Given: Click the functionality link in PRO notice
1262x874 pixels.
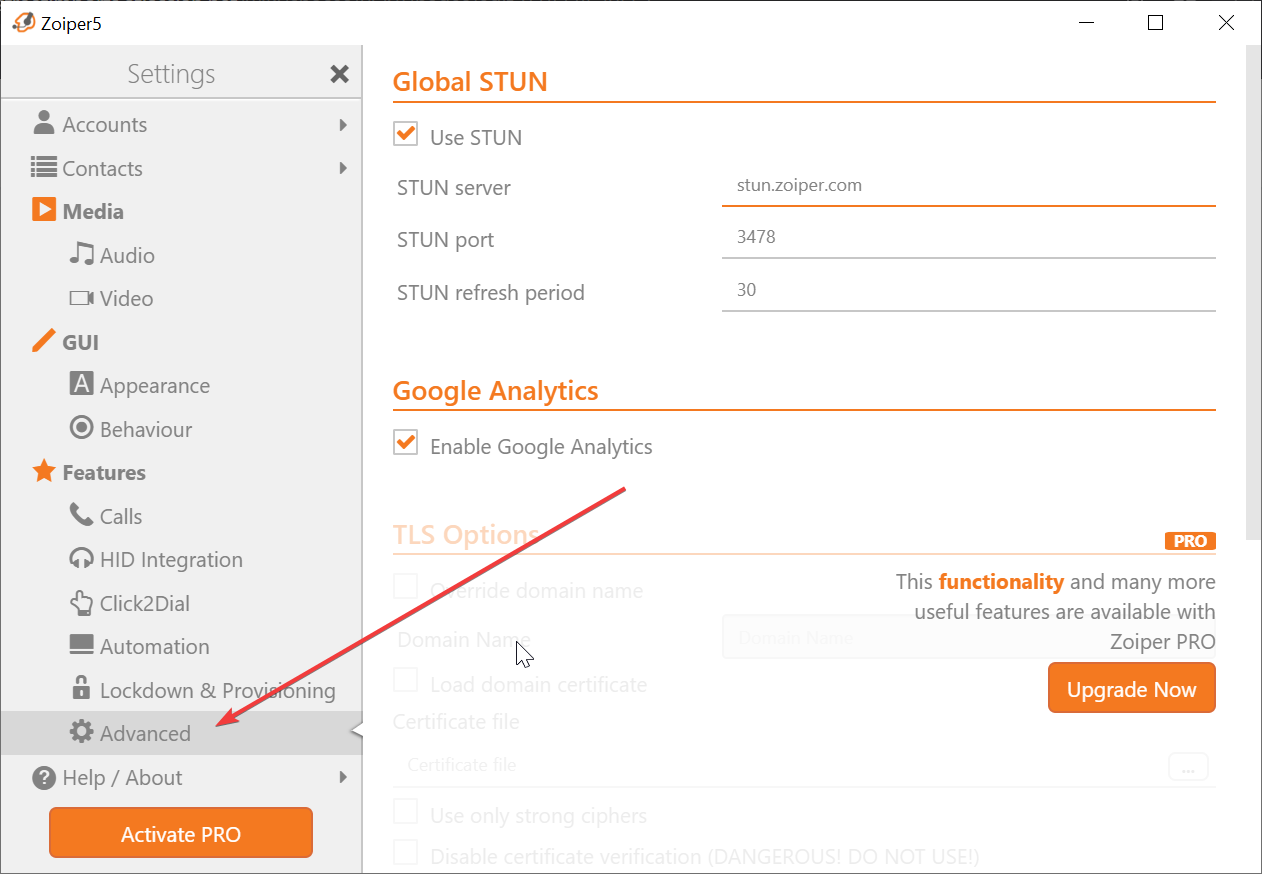Looking at the screenshot, I should [x=1001, y=581].
